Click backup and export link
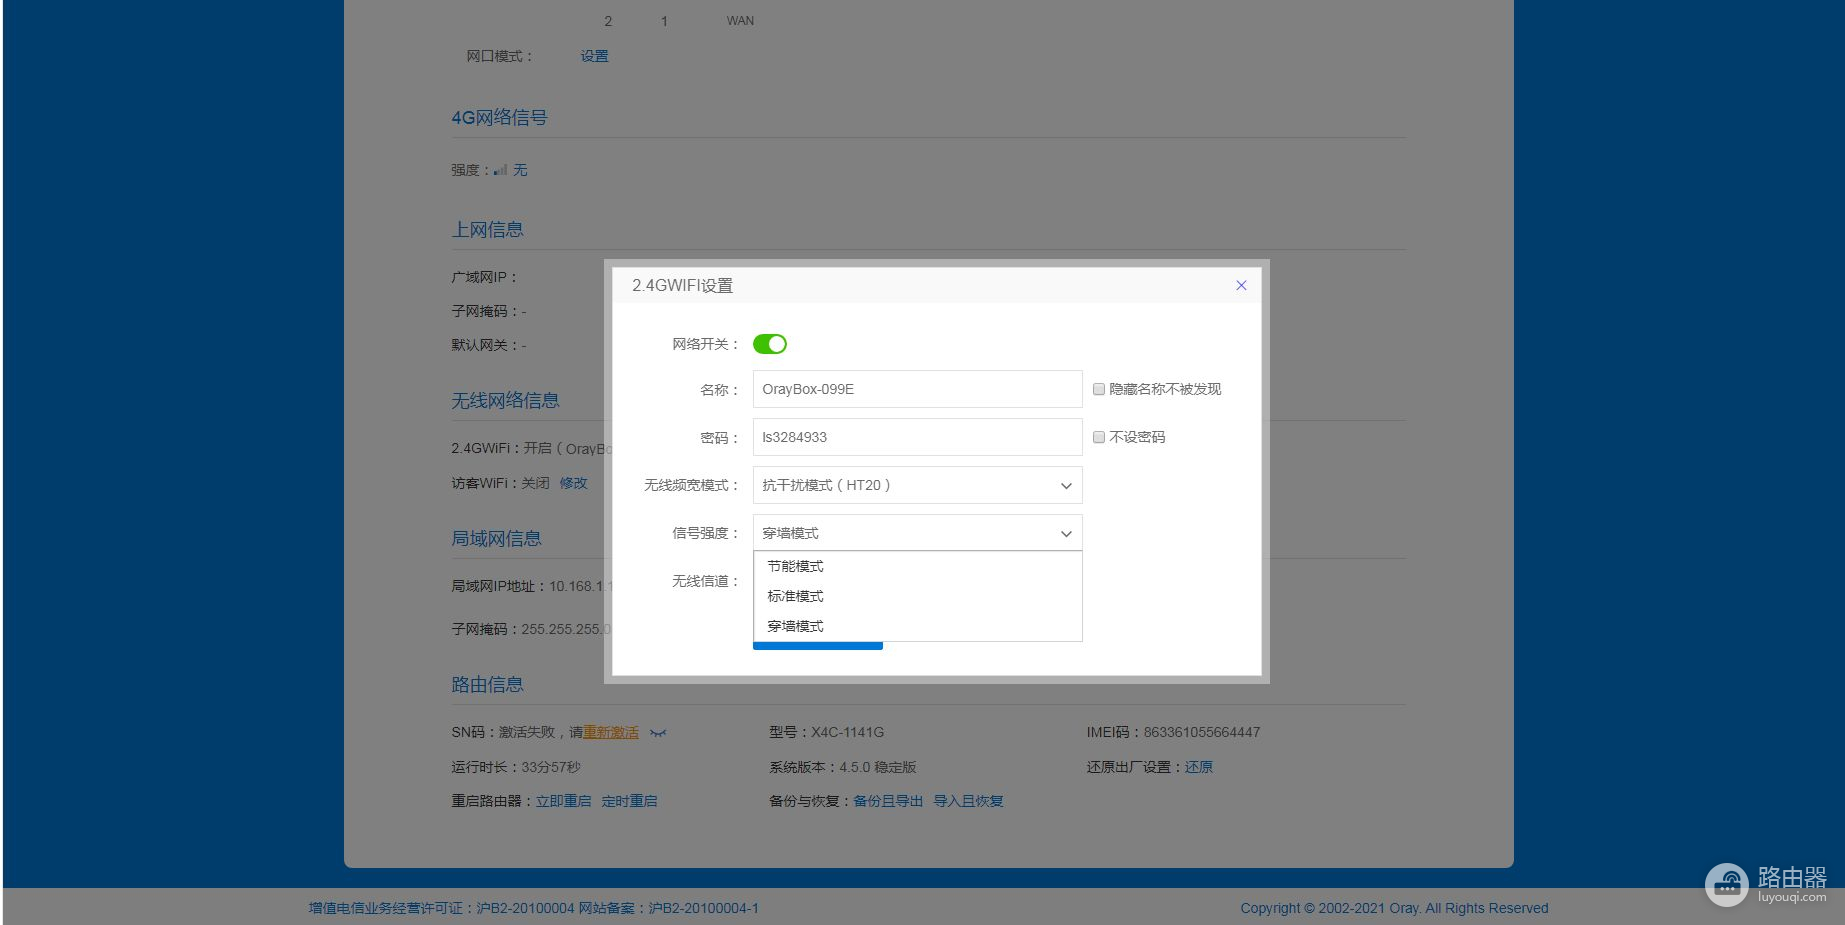 887,801
